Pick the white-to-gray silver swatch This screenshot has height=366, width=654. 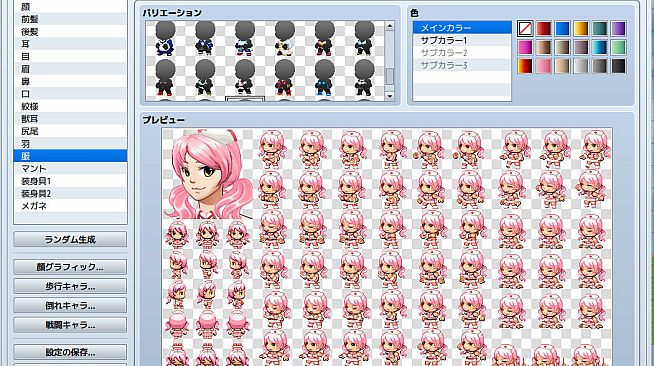point(581,66)
